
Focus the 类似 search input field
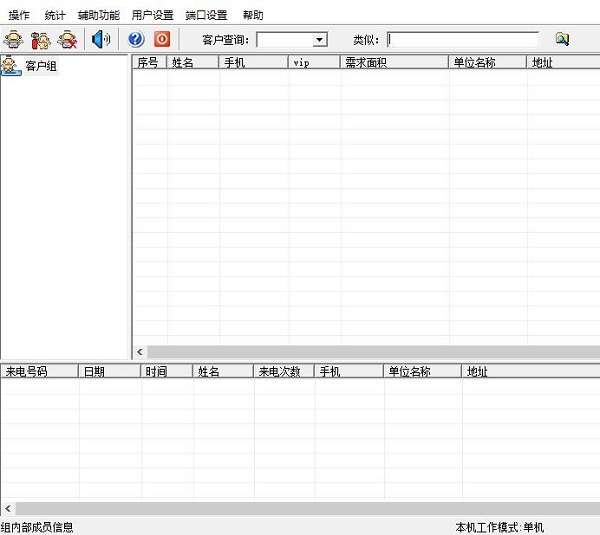462,39
